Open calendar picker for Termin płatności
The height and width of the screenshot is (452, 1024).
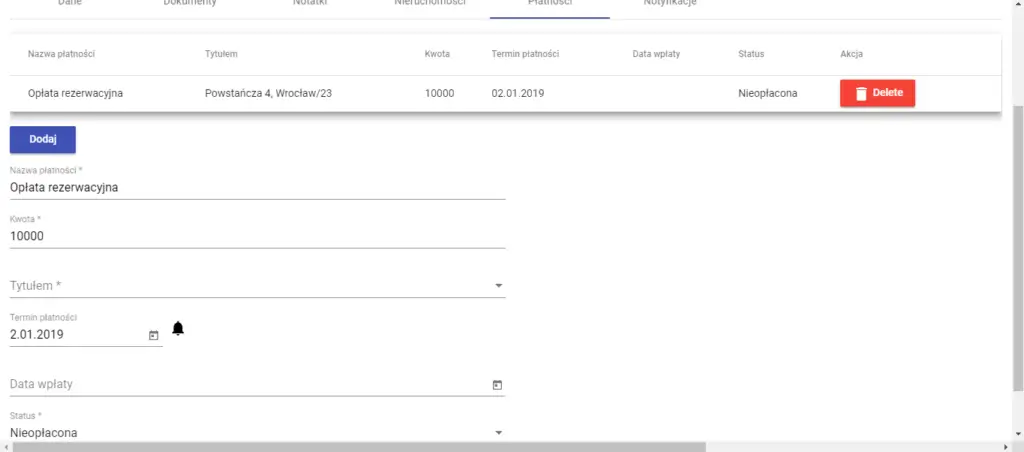[x=153, y=335]
